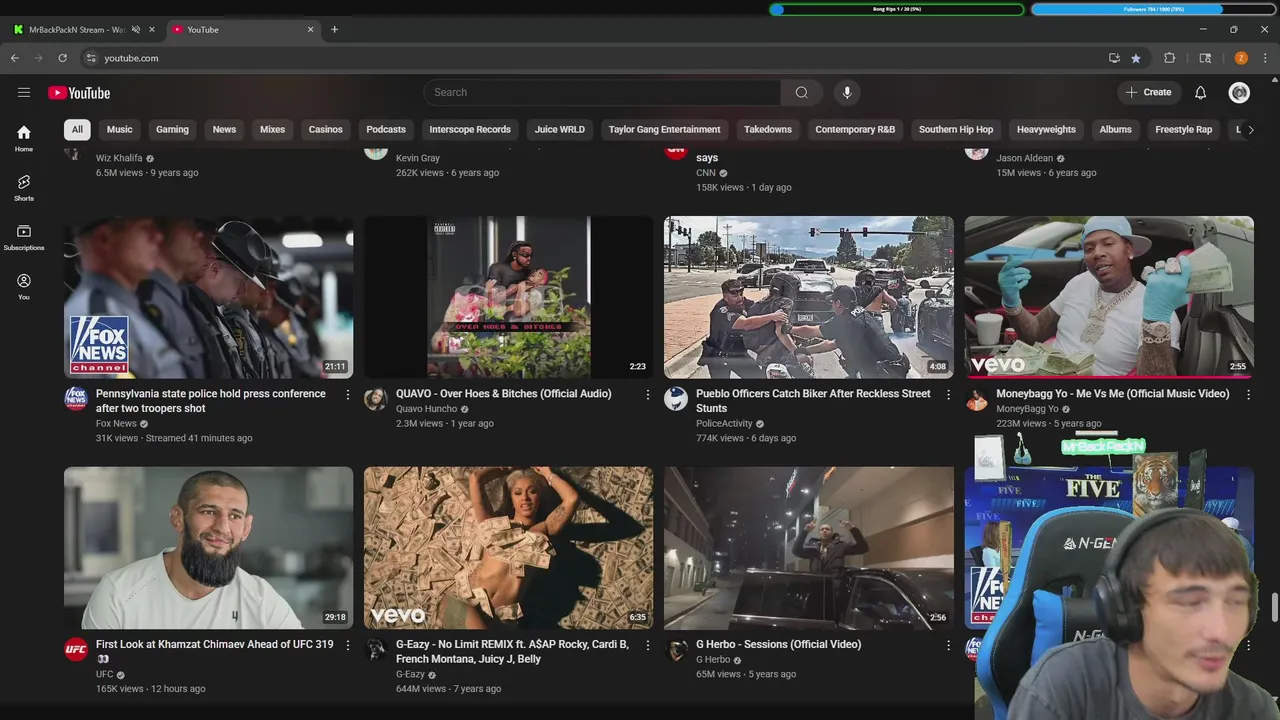Click the PoliceActivity channel avatar
Image resolution: width=1280 pixels, height=720 pixels.
pos(676,399)
